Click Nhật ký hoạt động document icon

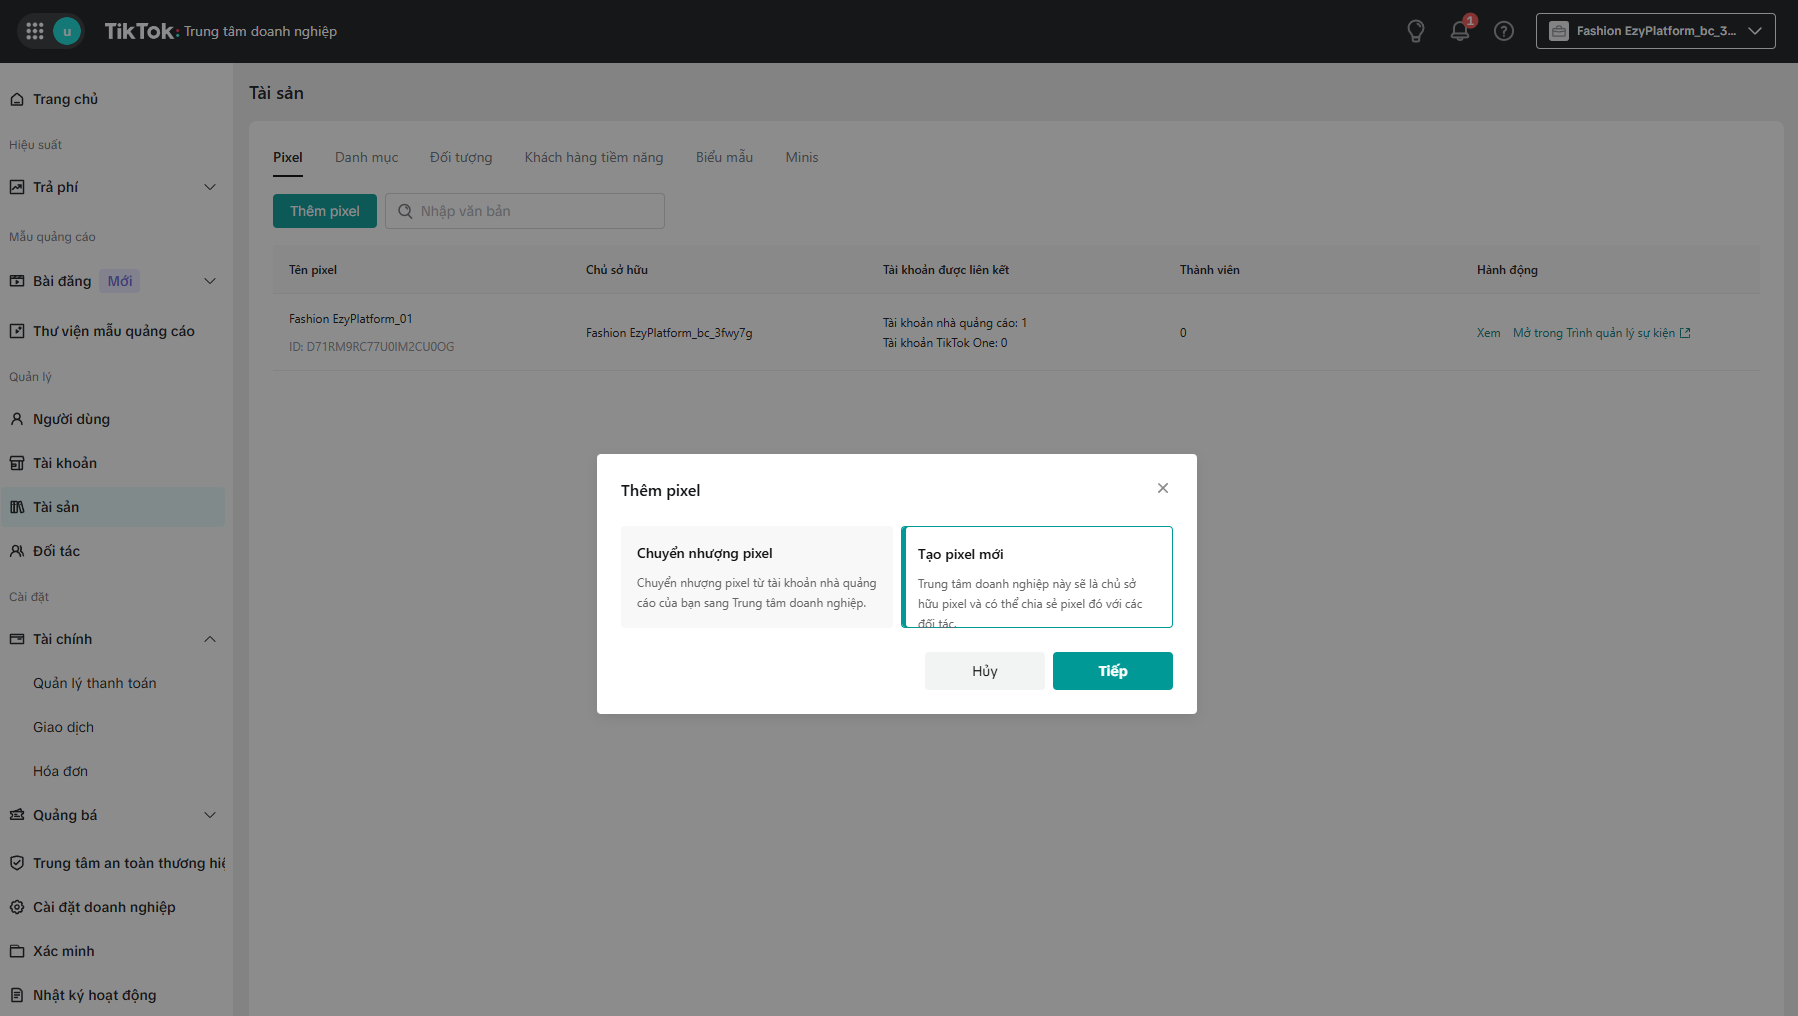tap(17, 995)
